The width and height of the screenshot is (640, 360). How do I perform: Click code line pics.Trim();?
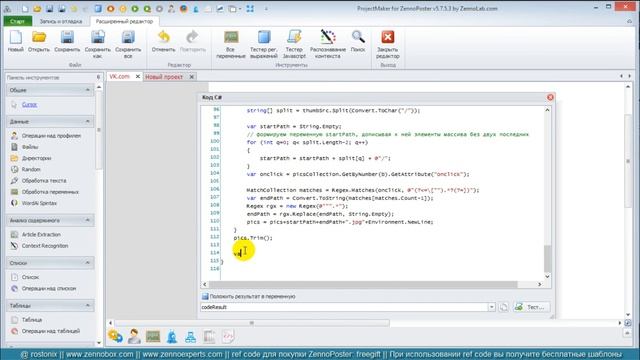click(253, 238)
